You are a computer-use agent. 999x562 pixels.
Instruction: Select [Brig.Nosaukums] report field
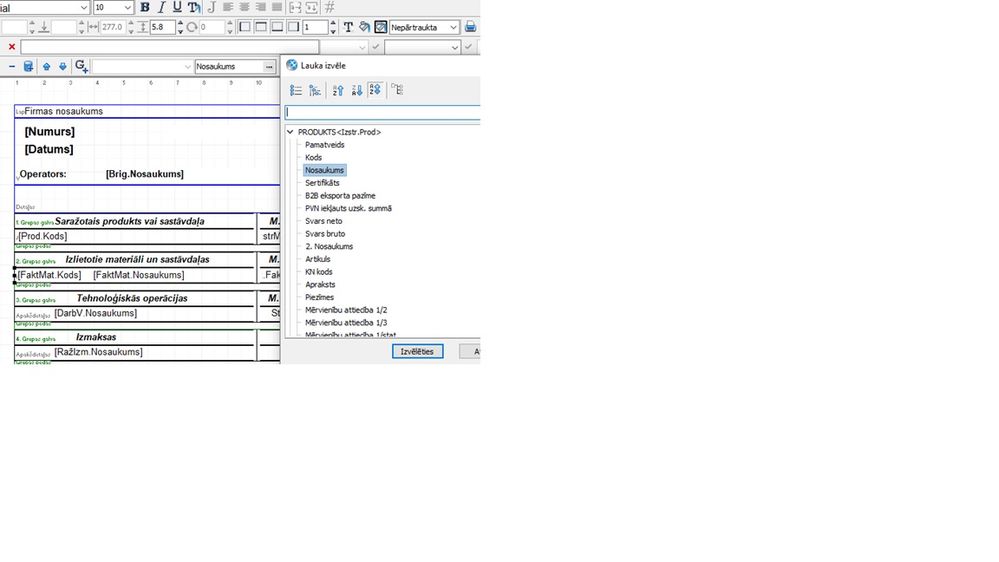pyautogui.click(x=145, y=174)
